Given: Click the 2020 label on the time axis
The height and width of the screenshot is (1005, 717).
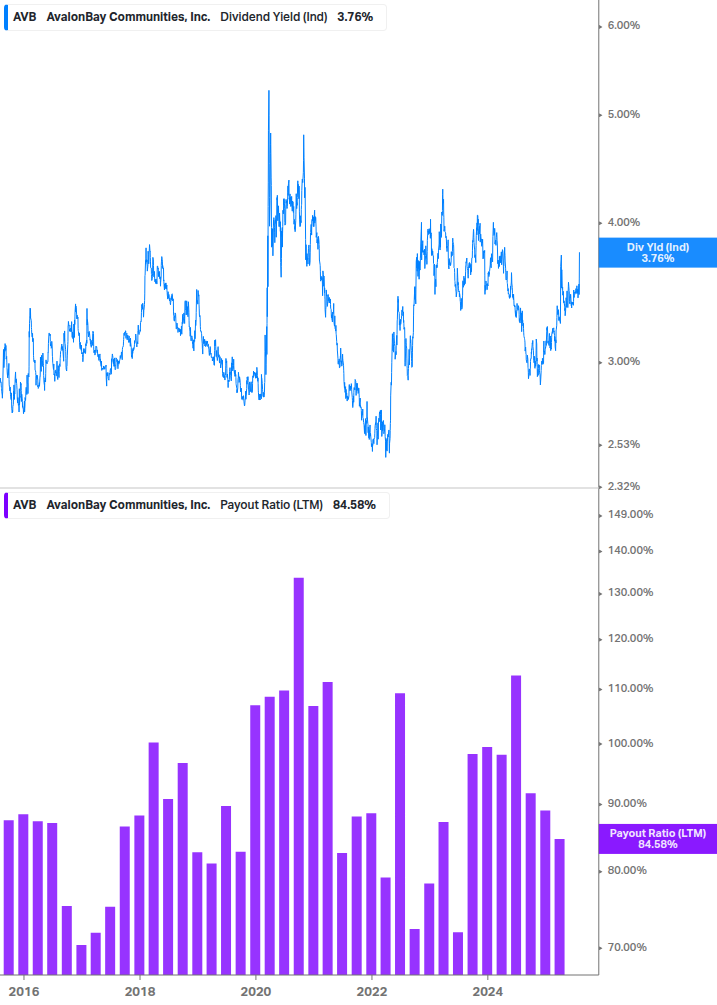Looking at the screenshot, I should click(256, 992).
